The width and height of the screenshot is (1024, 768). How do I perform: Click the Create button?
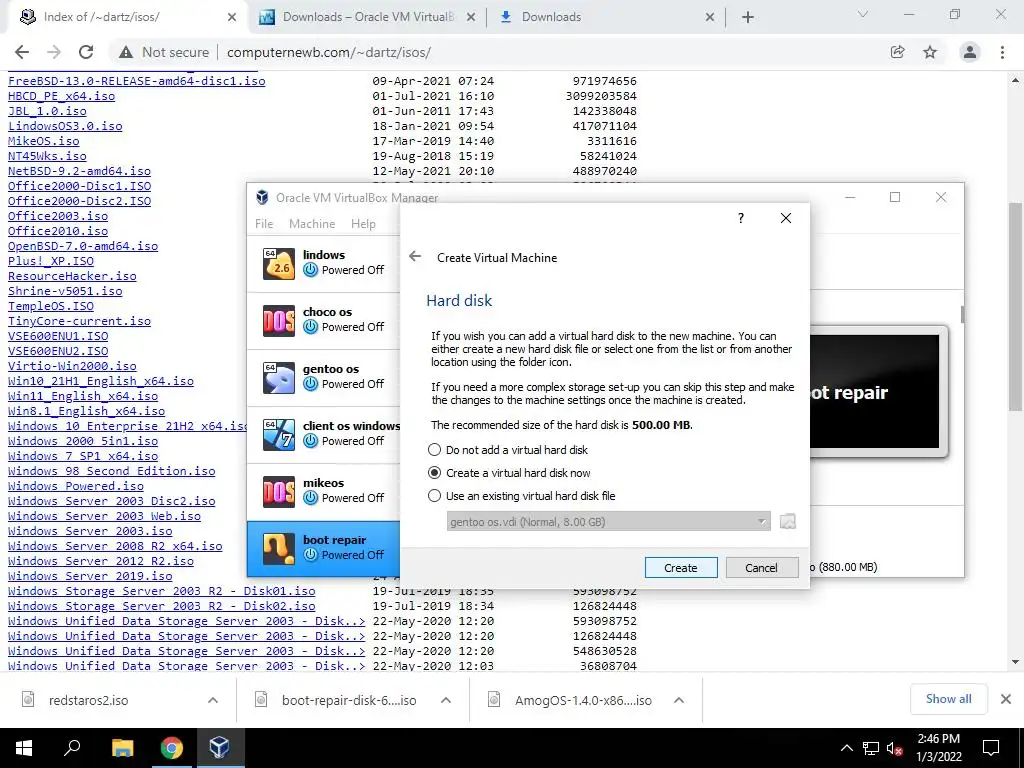[x=680, y=568]
